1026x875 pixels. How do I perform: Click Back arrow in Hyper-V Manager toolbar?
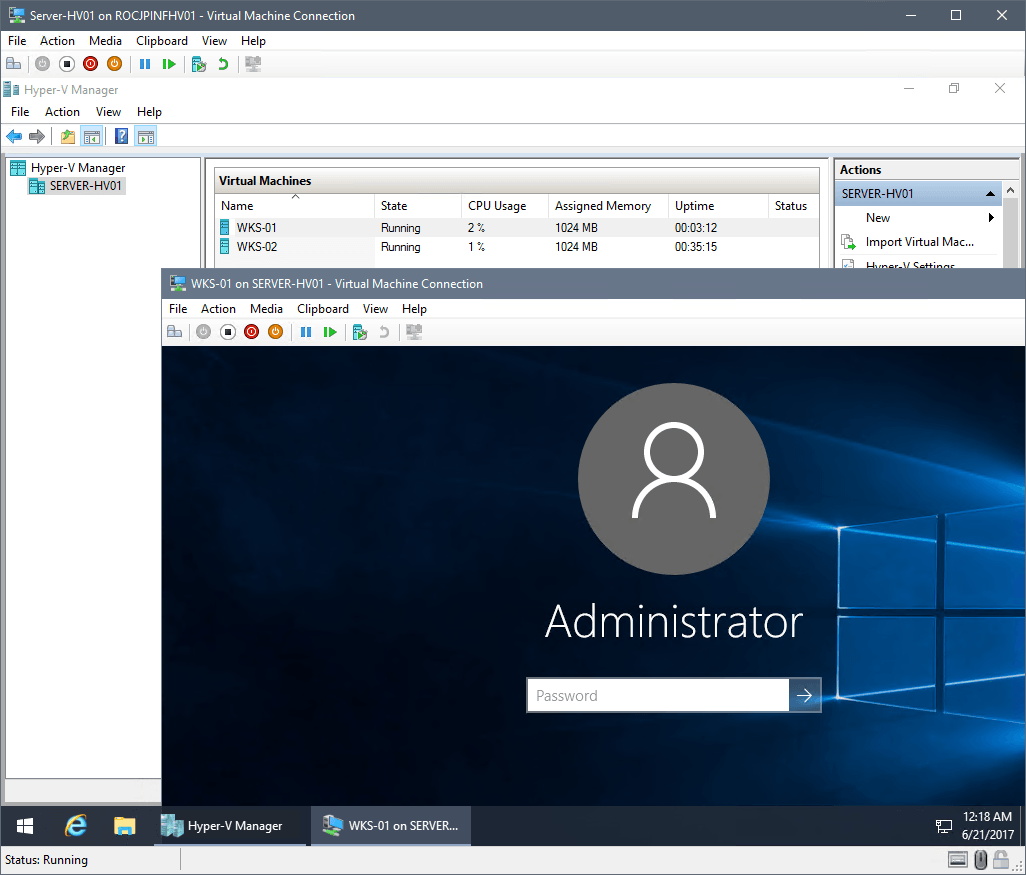click(x=14, y=137)
